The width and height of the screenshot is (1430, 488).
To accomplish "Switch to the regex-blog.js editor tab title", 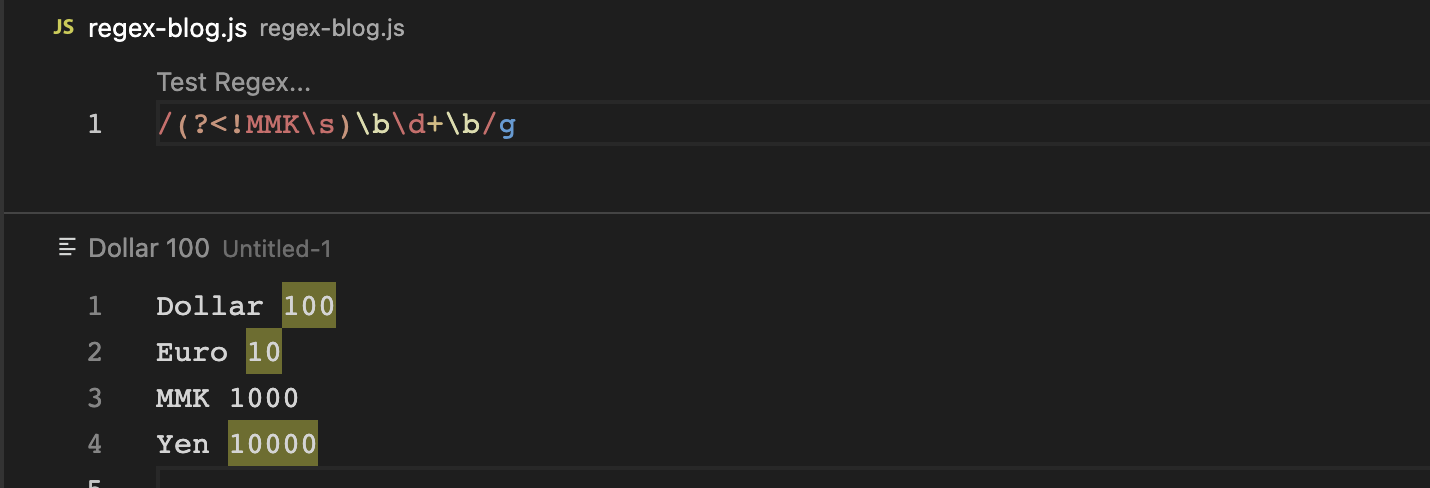I will click(x=167, y=28).
